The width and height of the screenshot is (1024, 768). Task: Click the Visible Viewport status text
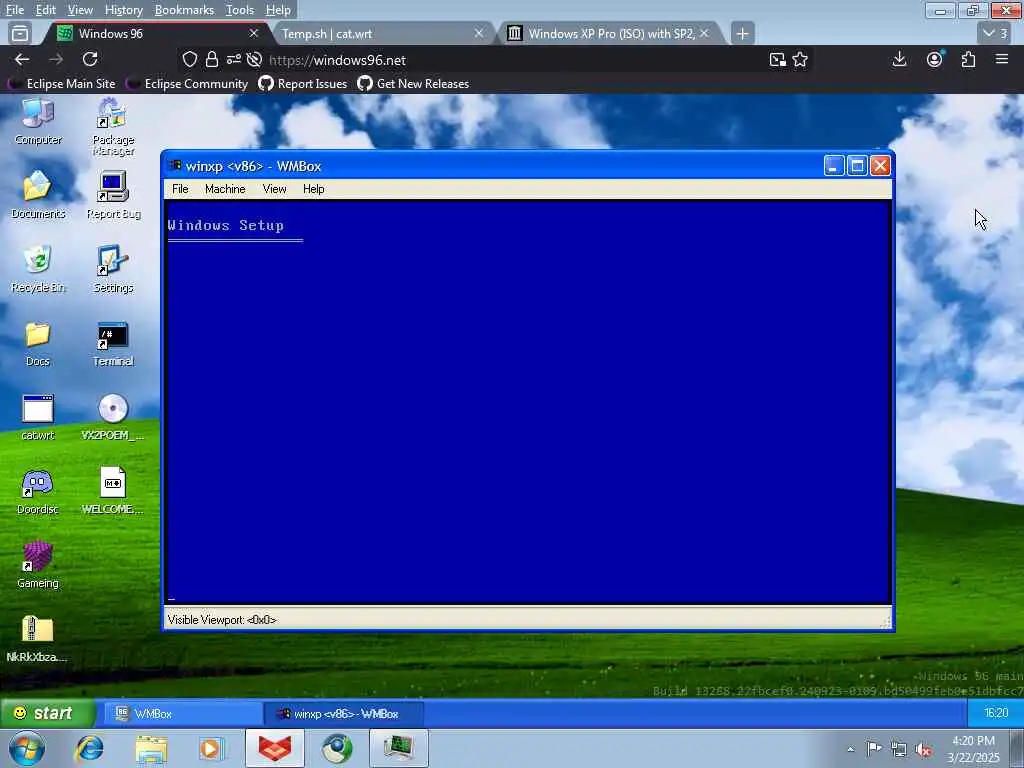222,620
